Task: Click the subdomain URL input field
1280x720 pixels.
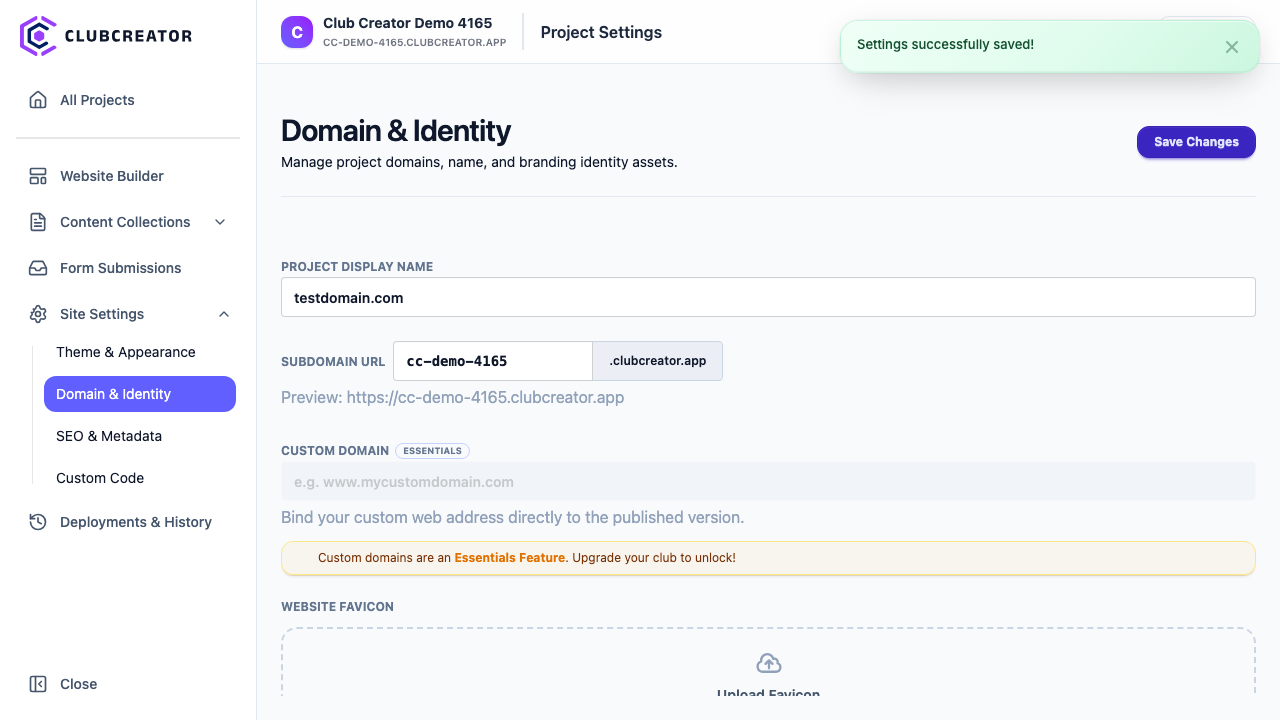Action: (x=493, y=361)
